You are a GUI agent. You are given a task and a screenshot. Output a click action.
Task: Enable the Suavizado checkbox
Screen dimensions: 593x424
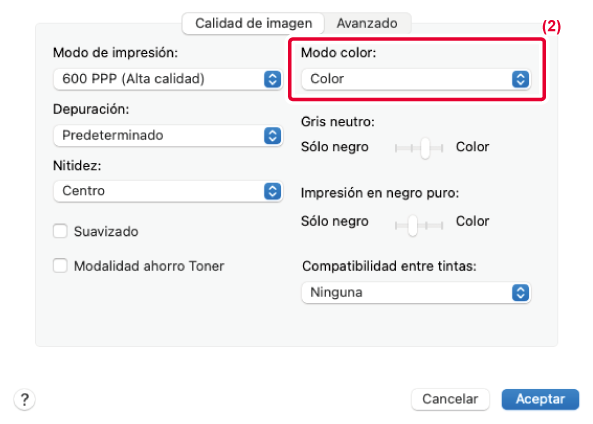click(x=60, y=231)
